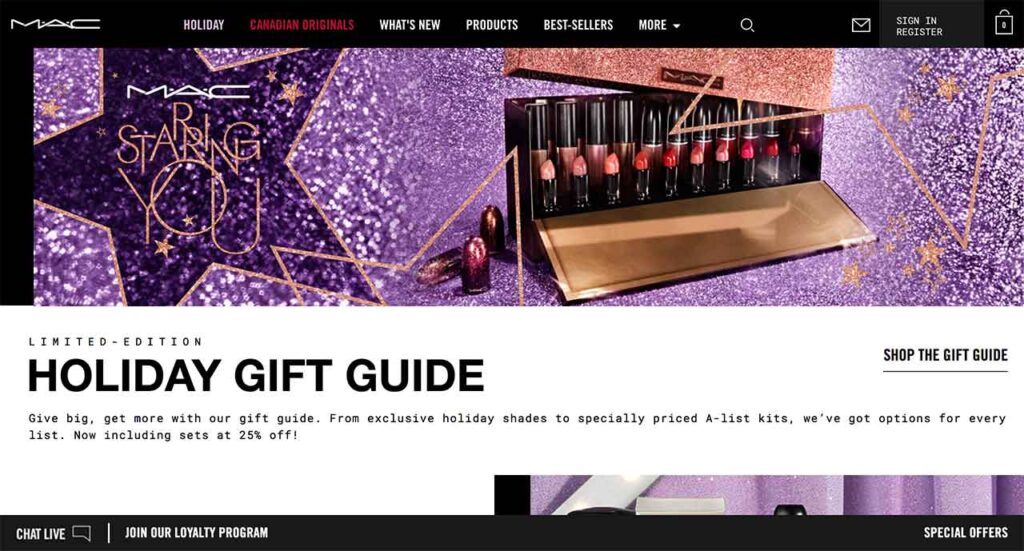Open Special Offers in bottom bar
Image resolution: width=1024 pixels, height=551 pixels.
point(965,533)
